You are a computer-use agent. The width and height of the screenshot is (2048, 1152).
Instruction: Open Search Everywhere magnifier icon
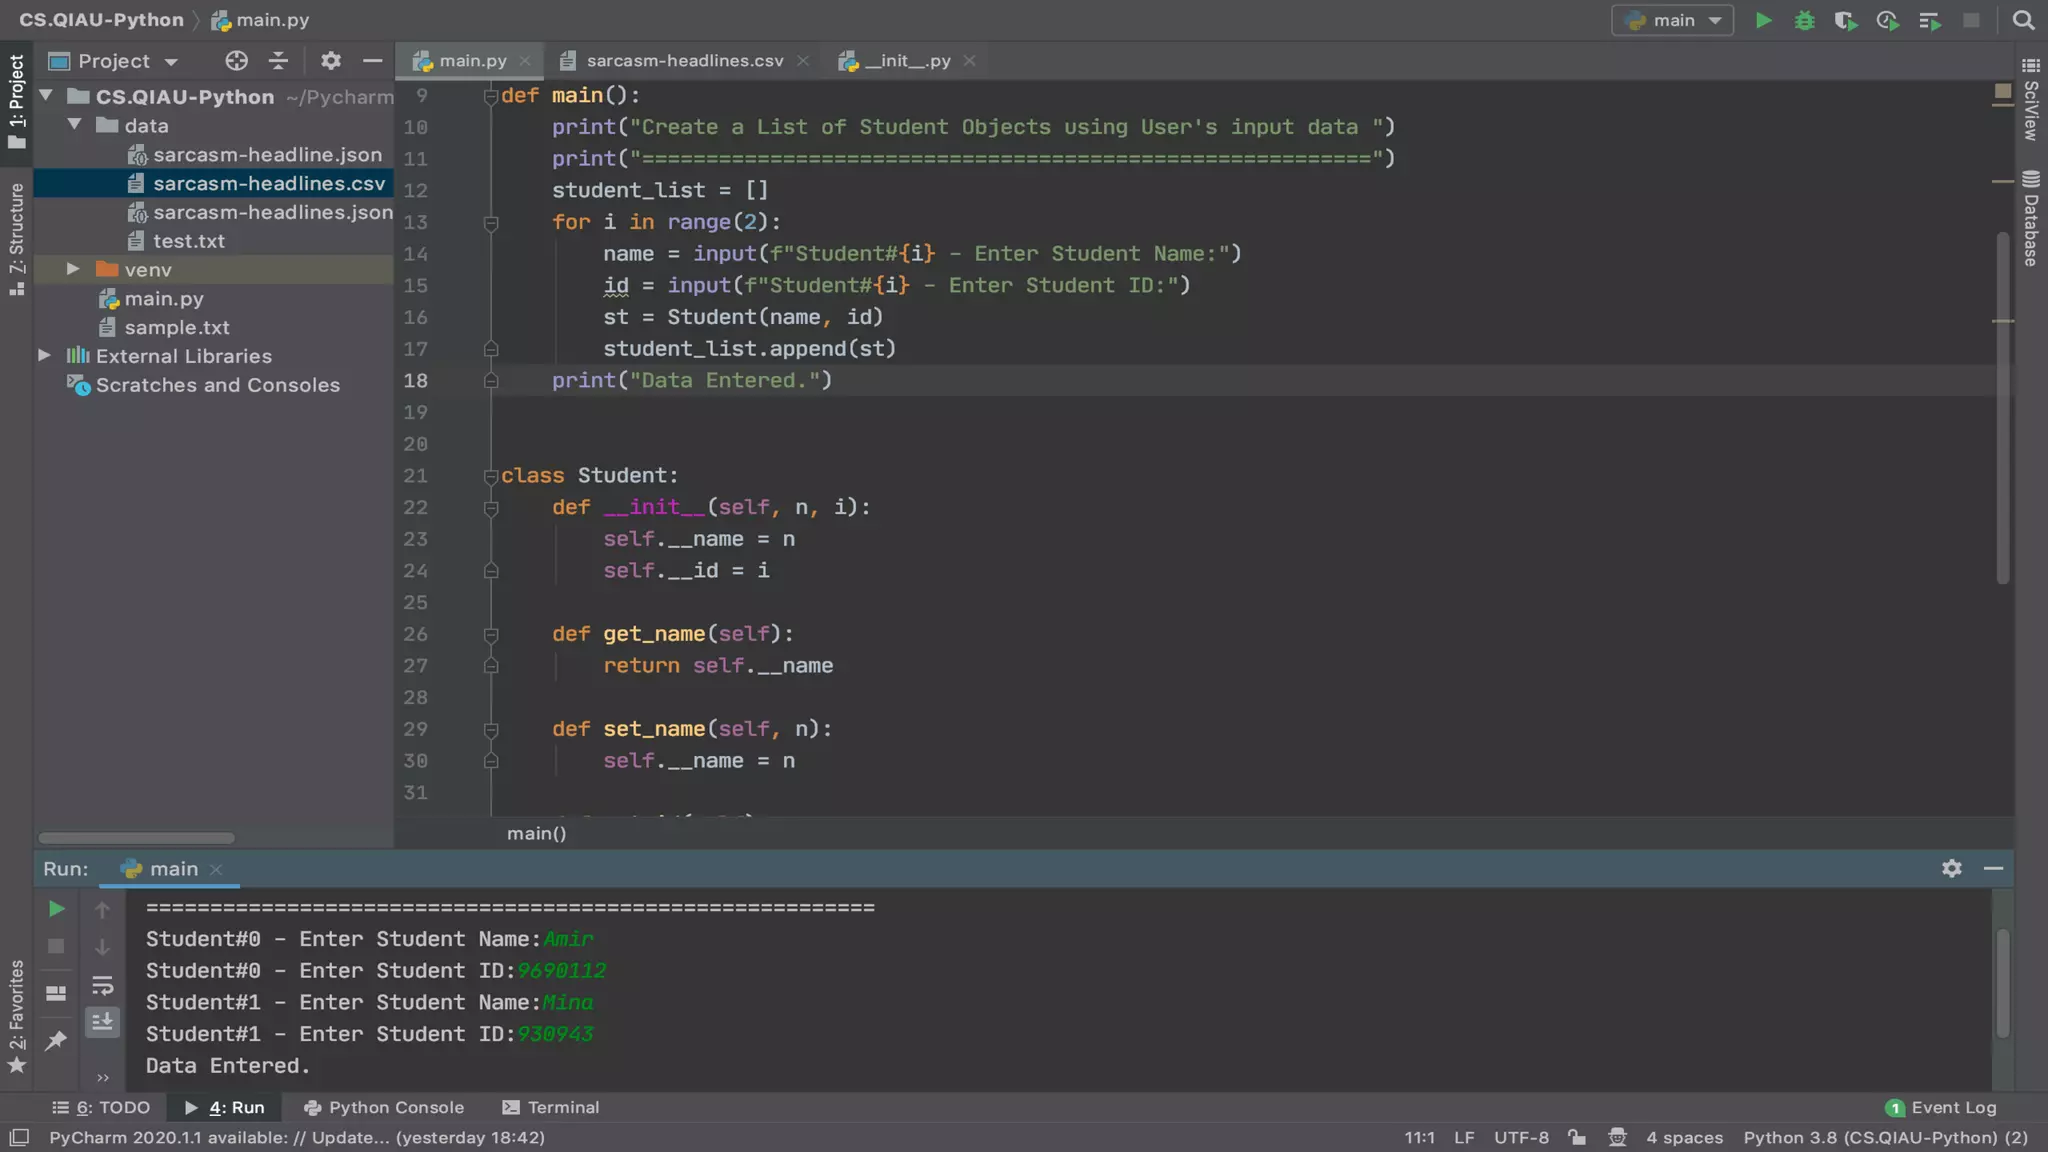click(2023, 20)
